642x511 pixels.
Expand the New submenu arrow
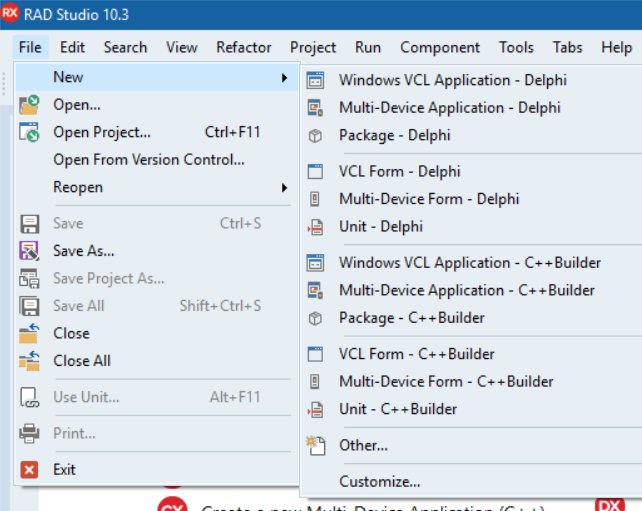[x=284, y=77]
